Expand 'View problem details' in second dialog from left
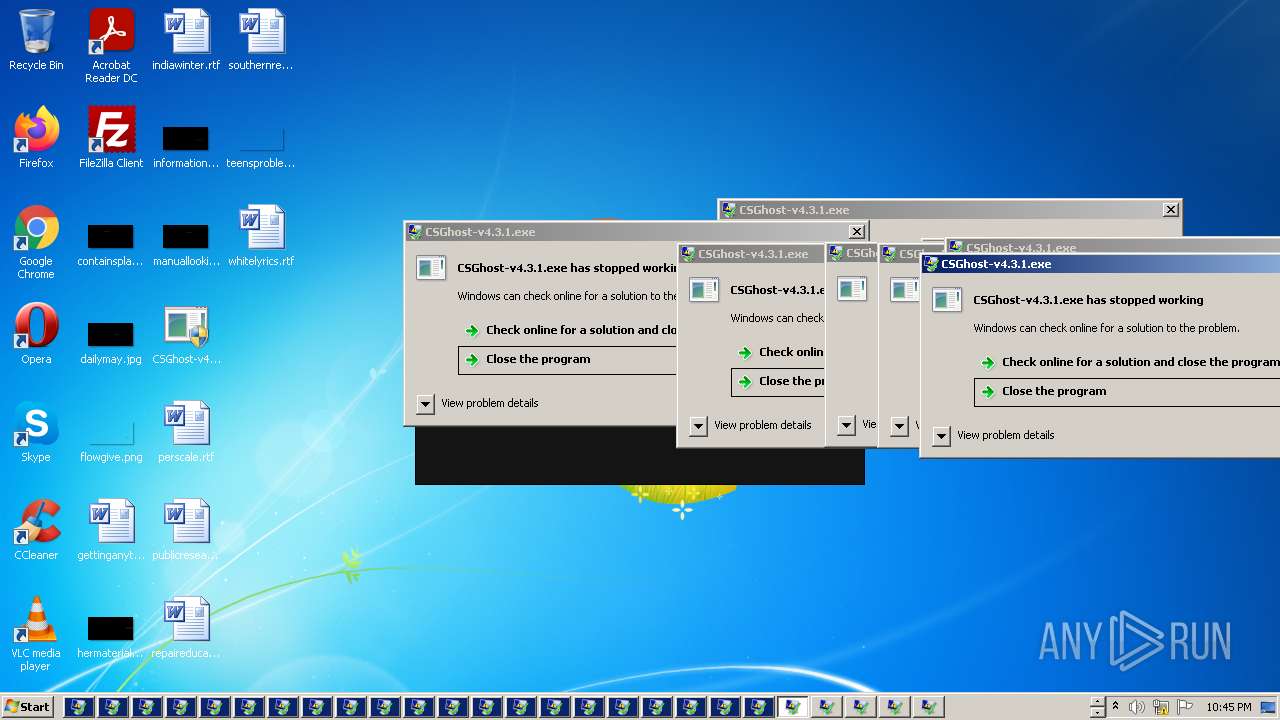This screenshot has width=1280, height=720. click(698, 426)
